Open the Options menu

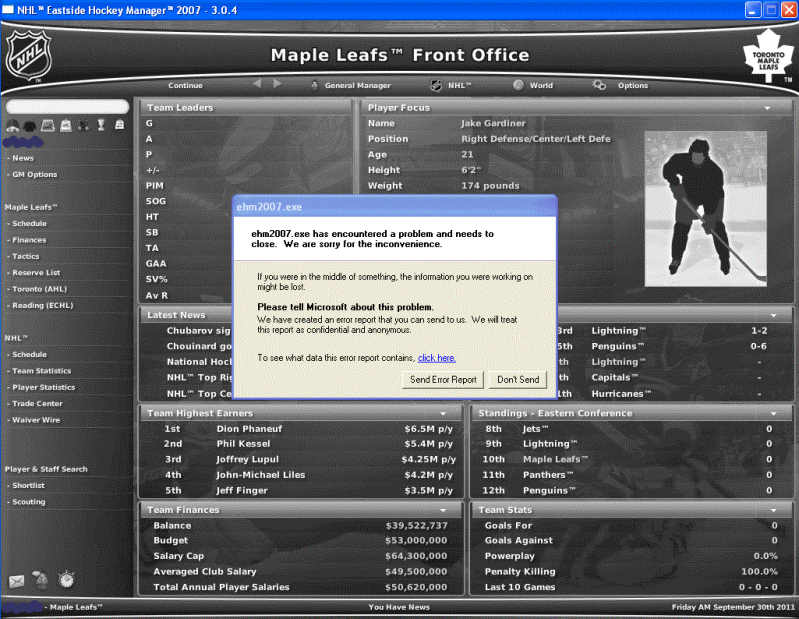click(633, 86)
